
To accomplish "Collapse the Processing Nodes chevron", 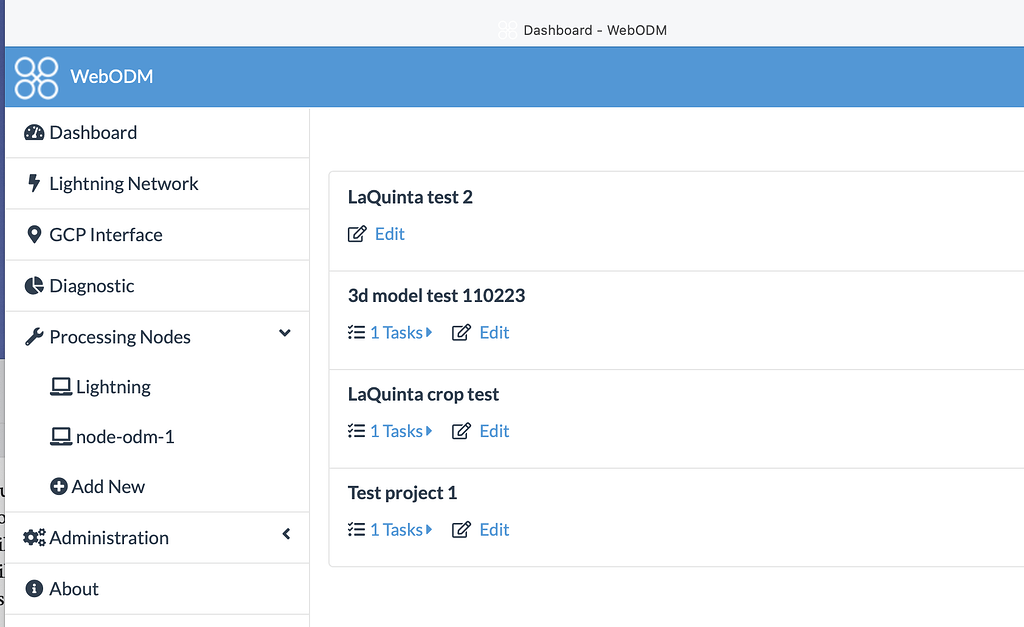I will click(x=285, y=334).
